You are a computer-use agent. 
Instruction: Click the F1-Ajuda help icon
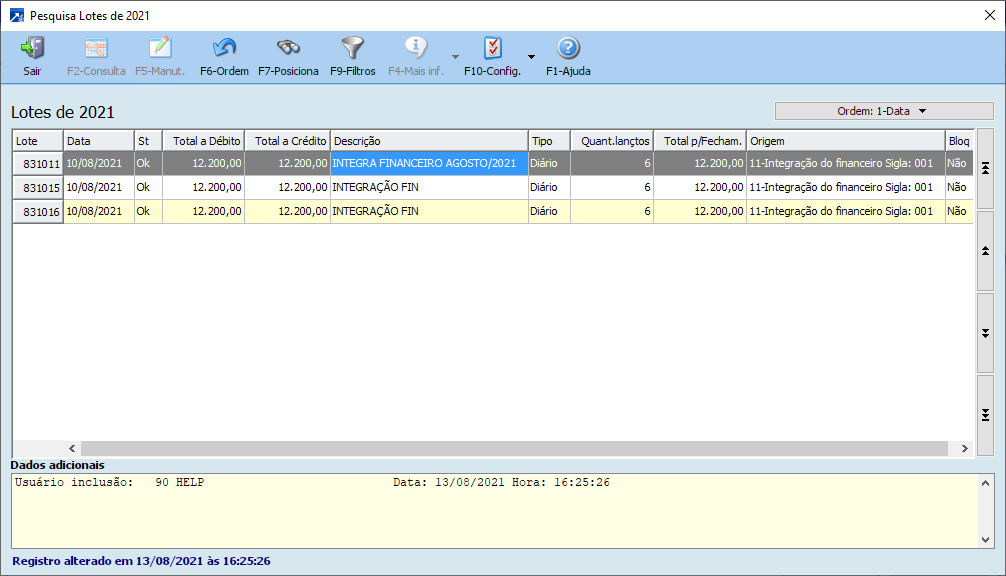pos(568,48)
